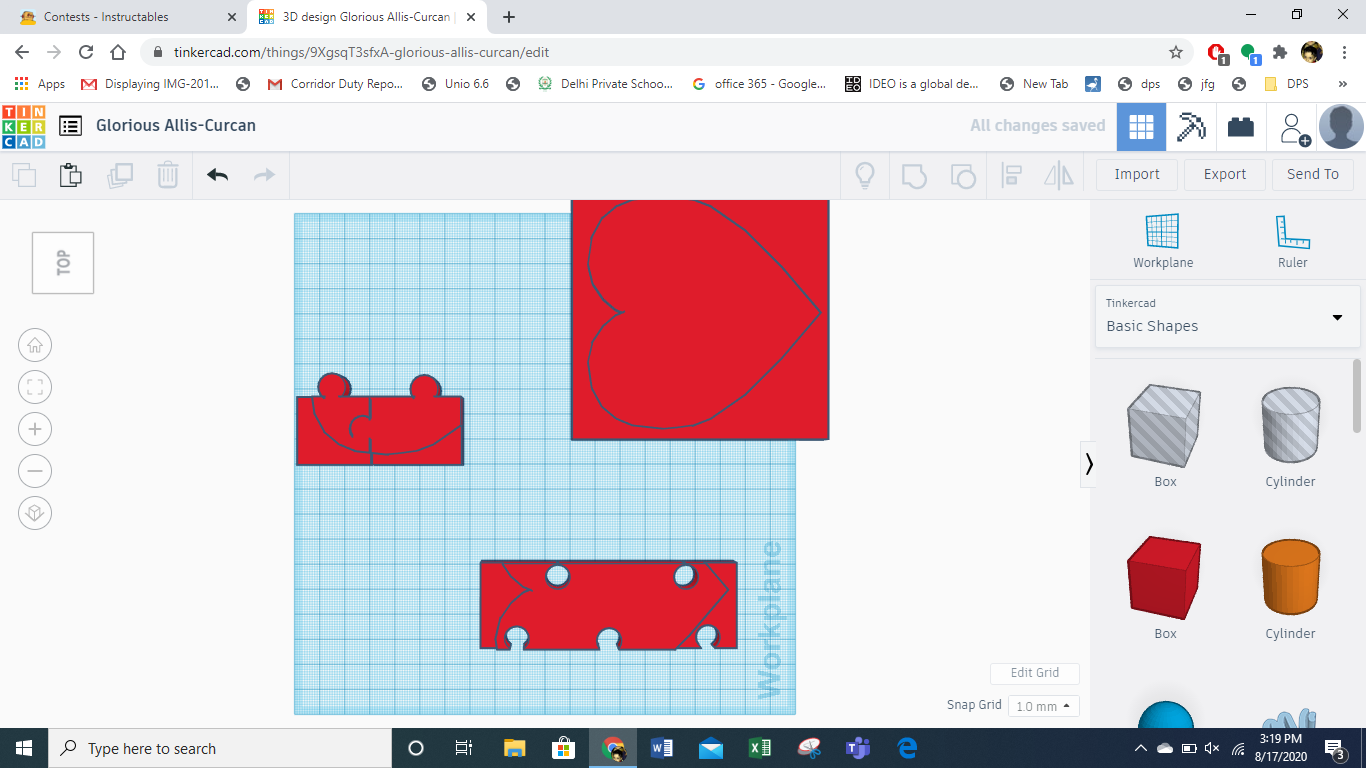Open the IDEO is a global de... bookmark
This screenshot has width=1366, height=768.
[x=912, y=84]
